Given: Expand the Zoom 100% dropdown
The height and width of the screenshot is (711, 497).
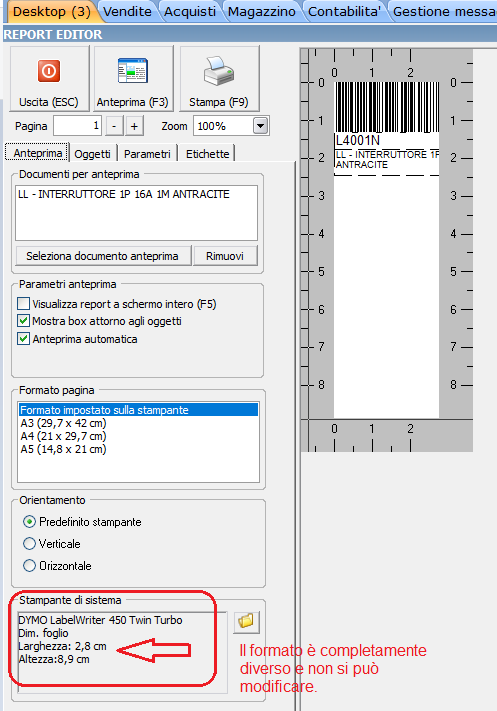Looking at the screenshot, I should pyautogui.click(x=260, y=126).
